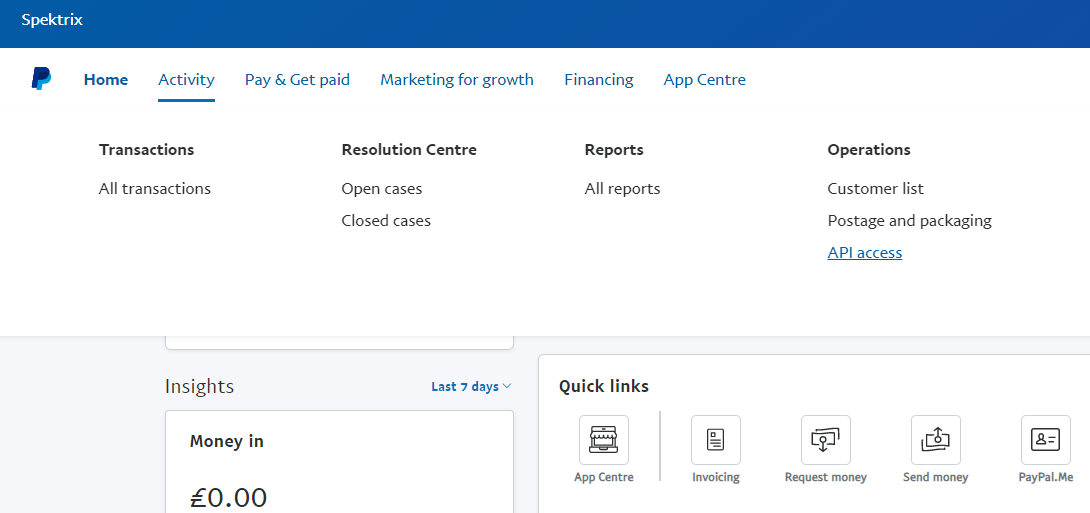
Task: Open the Customer list link
Action: point(875,188)
